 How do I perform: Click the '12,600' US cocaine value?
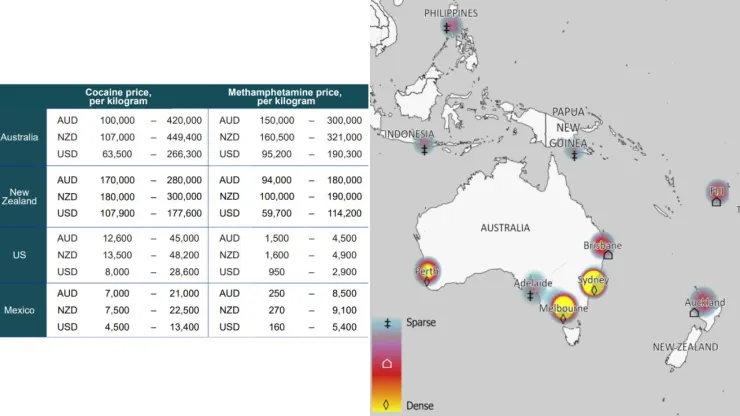(117, 238)
